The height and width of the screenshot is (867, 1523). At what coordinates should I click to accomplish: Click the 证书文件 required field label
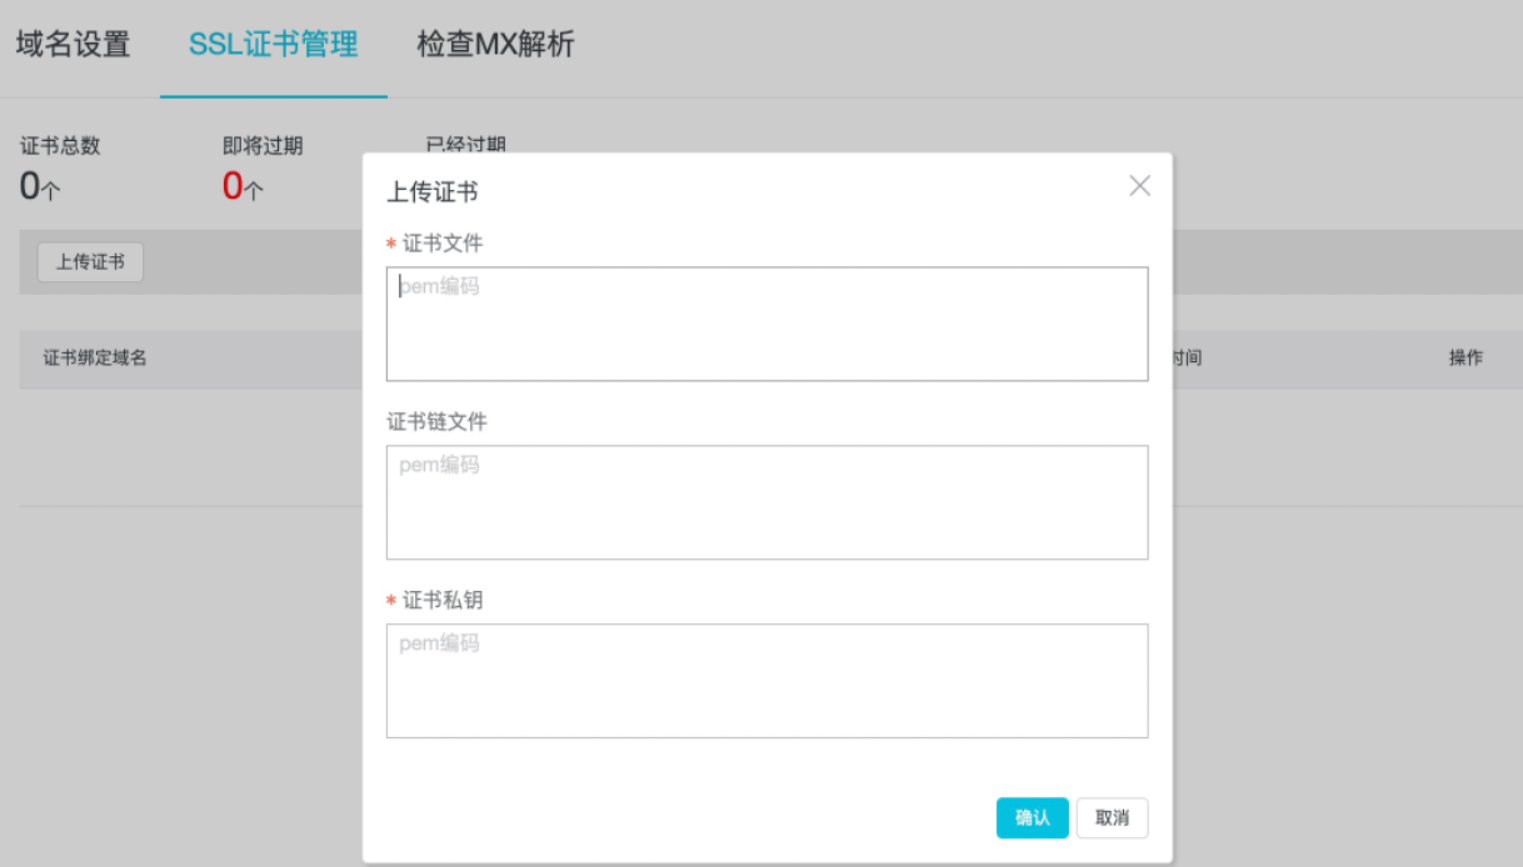[x=442, y=243]
